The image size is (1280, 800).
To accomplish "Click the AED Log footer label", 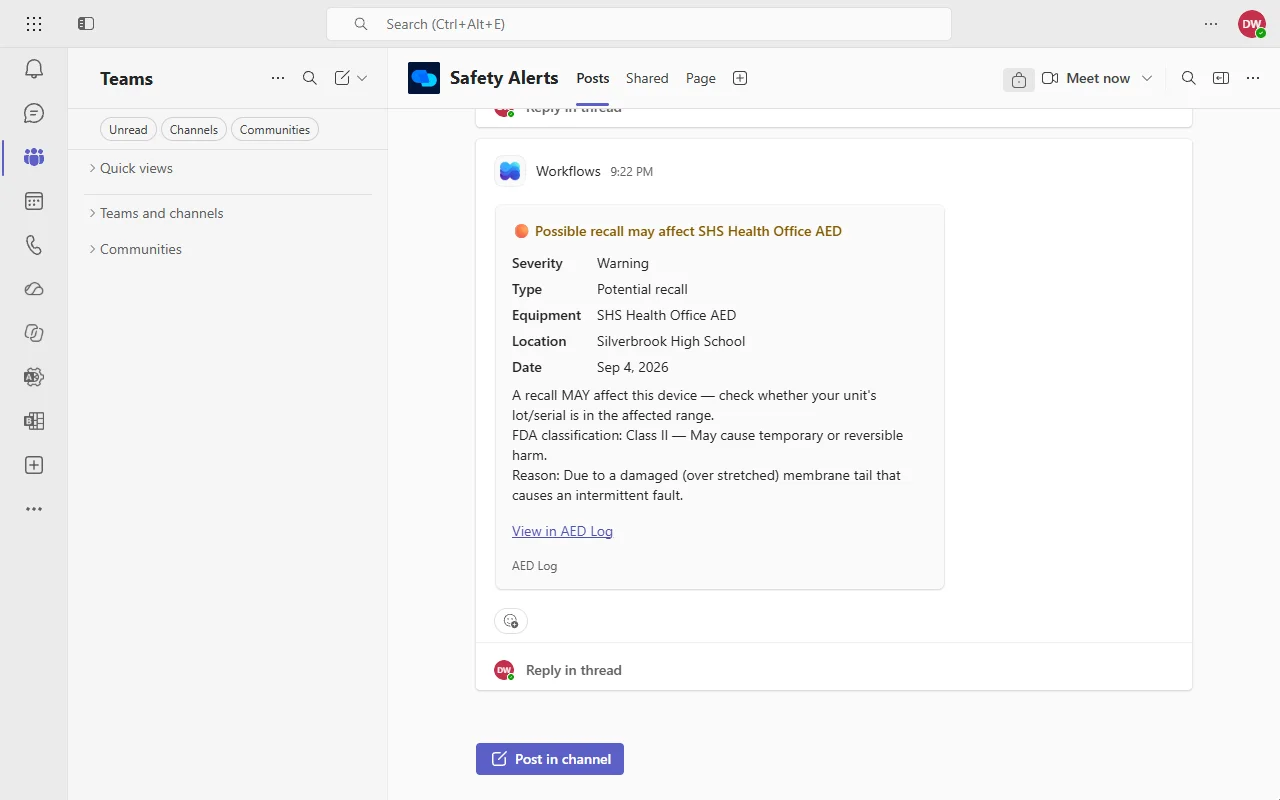I will pos(535,566).
